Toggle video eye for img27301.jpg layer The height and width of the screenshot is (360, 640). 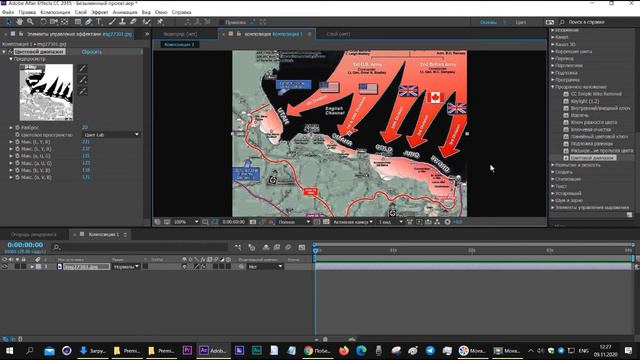pyautogui.click(x=4, y=267)
